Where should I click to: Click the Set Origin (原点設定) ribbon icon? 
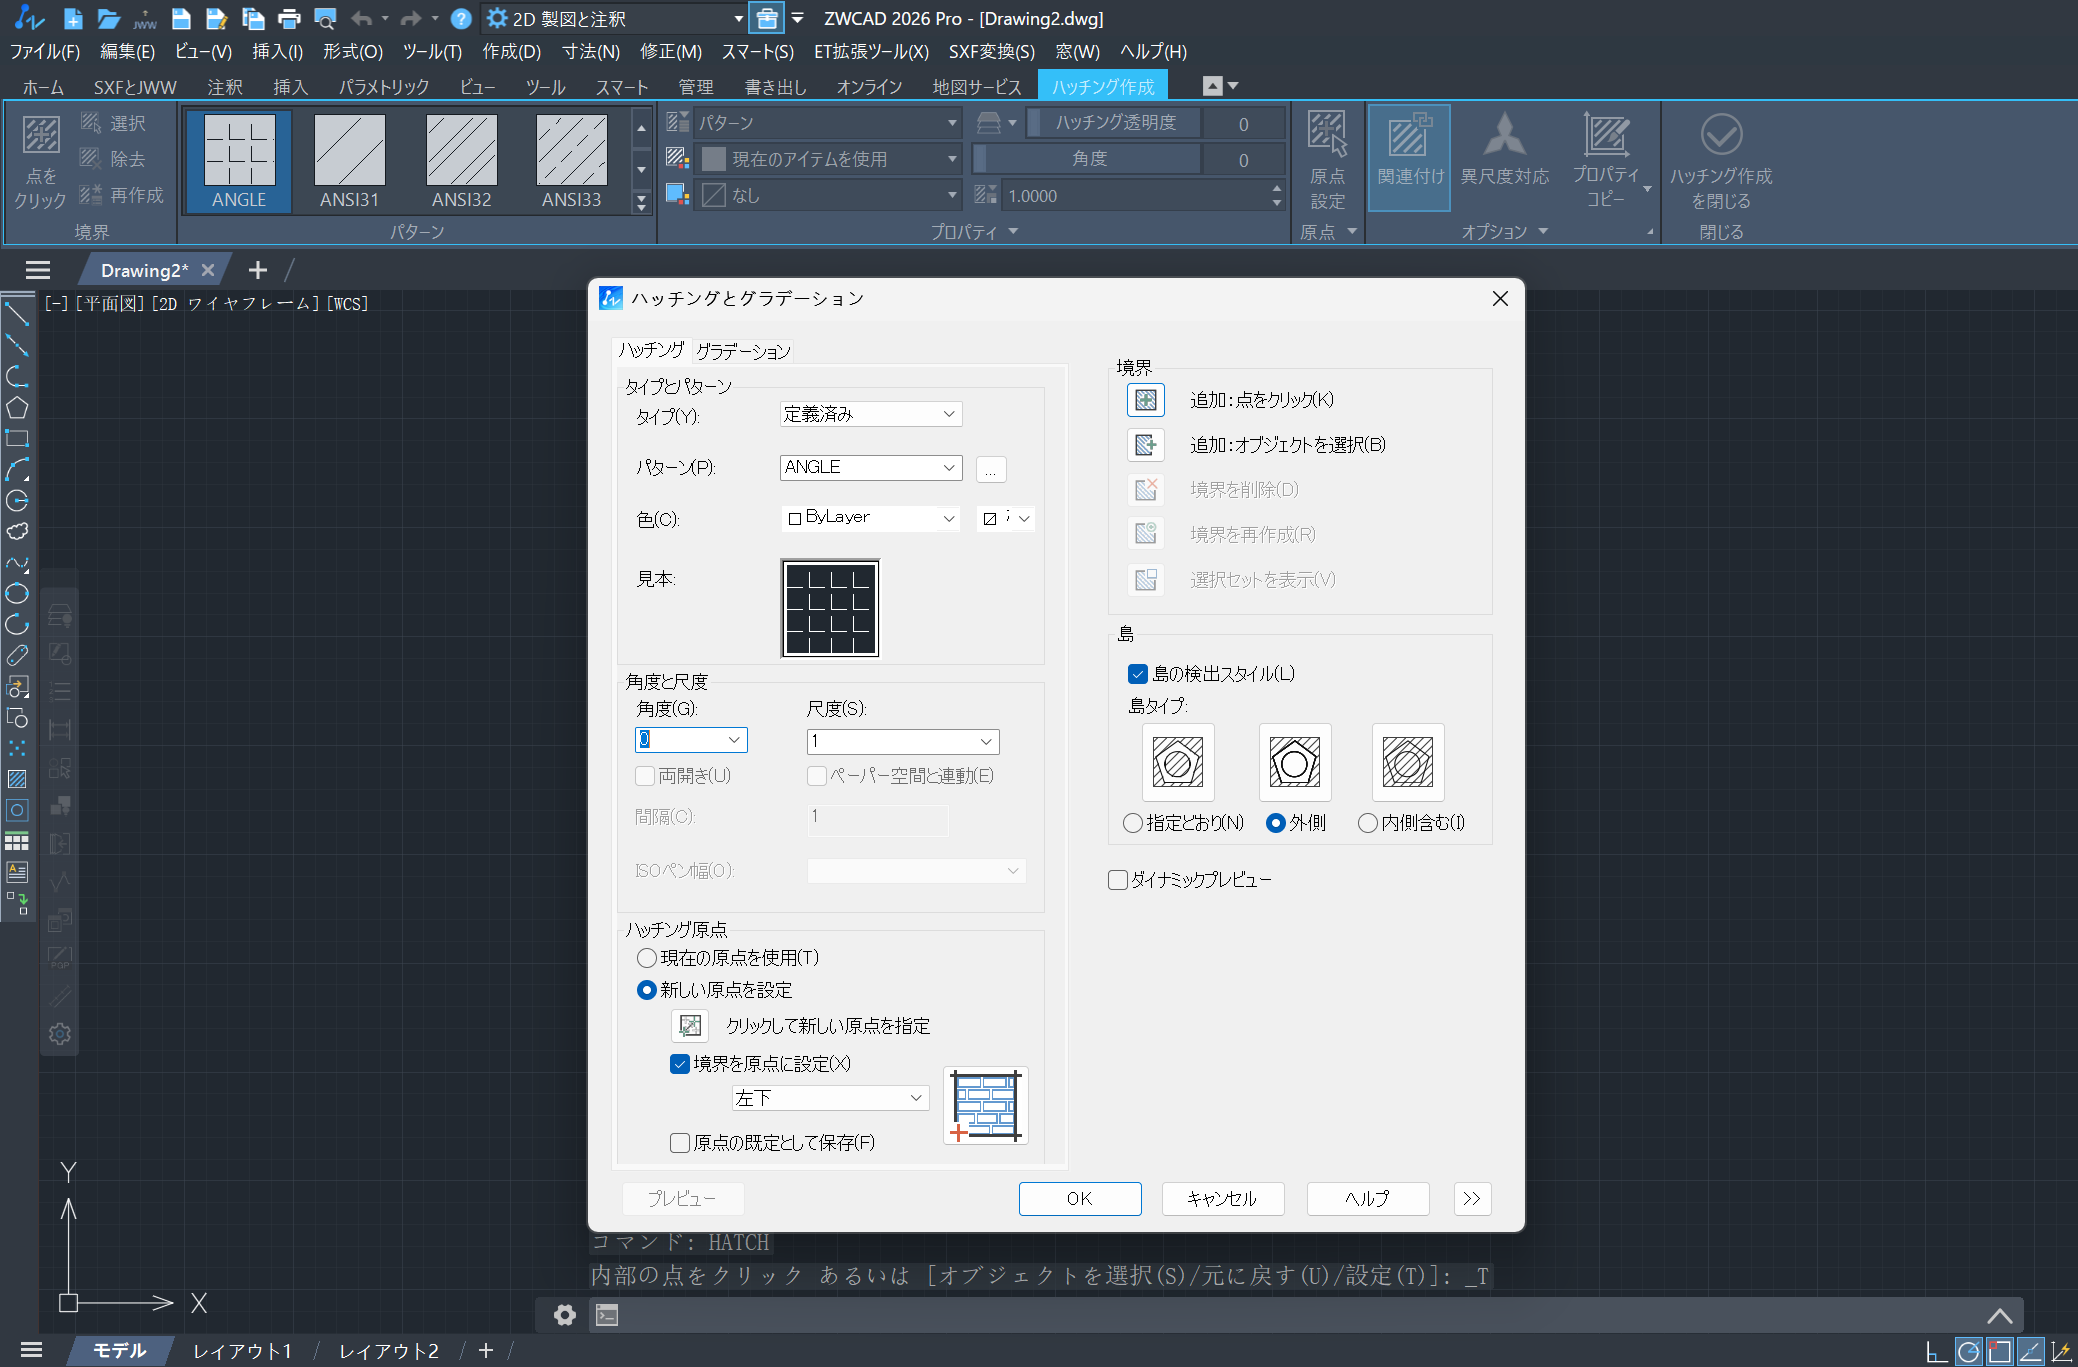1327,157
